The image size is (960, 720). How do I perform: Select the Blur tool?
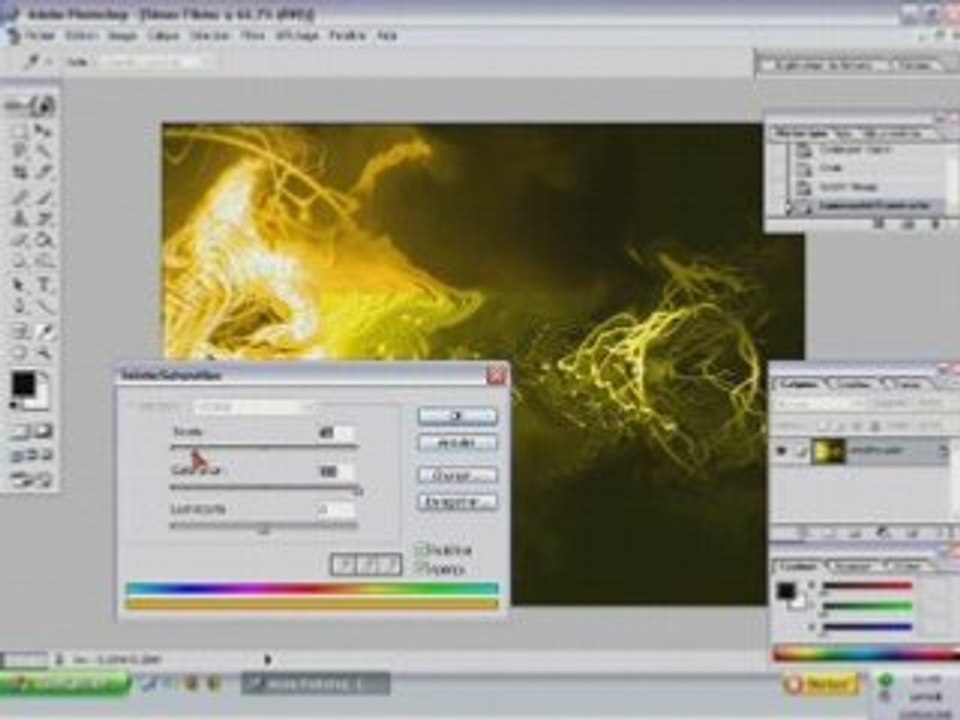click(19, 261)
